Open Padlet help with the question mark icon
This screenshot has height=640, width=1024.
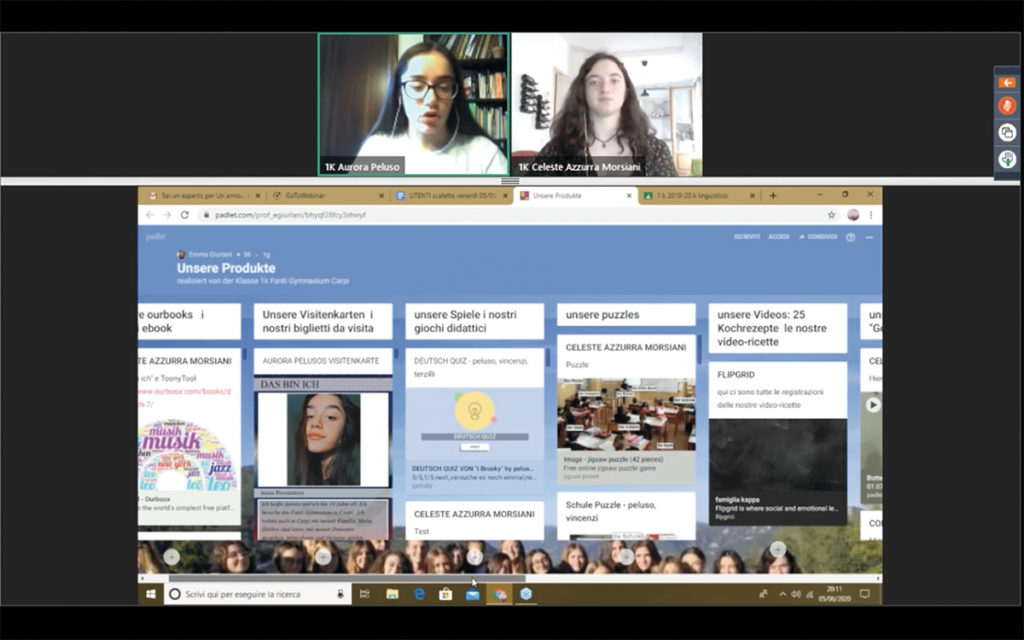pos(850,237)
